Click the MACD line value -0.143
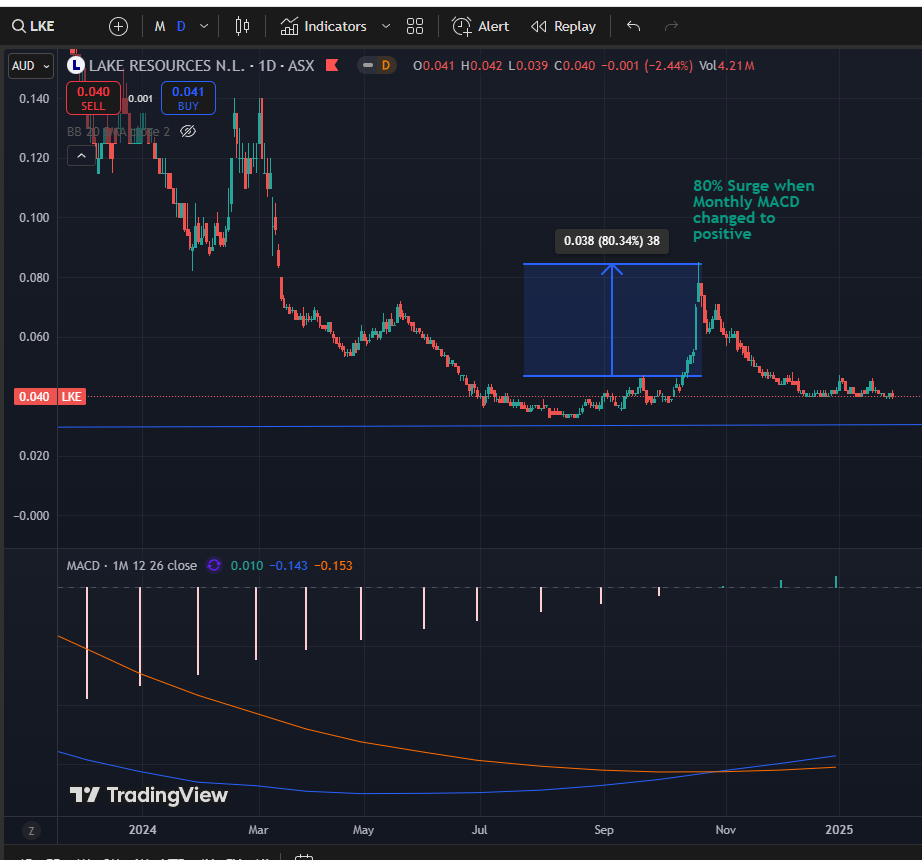Viewport: 922px width, 860px height. point(288,565)
